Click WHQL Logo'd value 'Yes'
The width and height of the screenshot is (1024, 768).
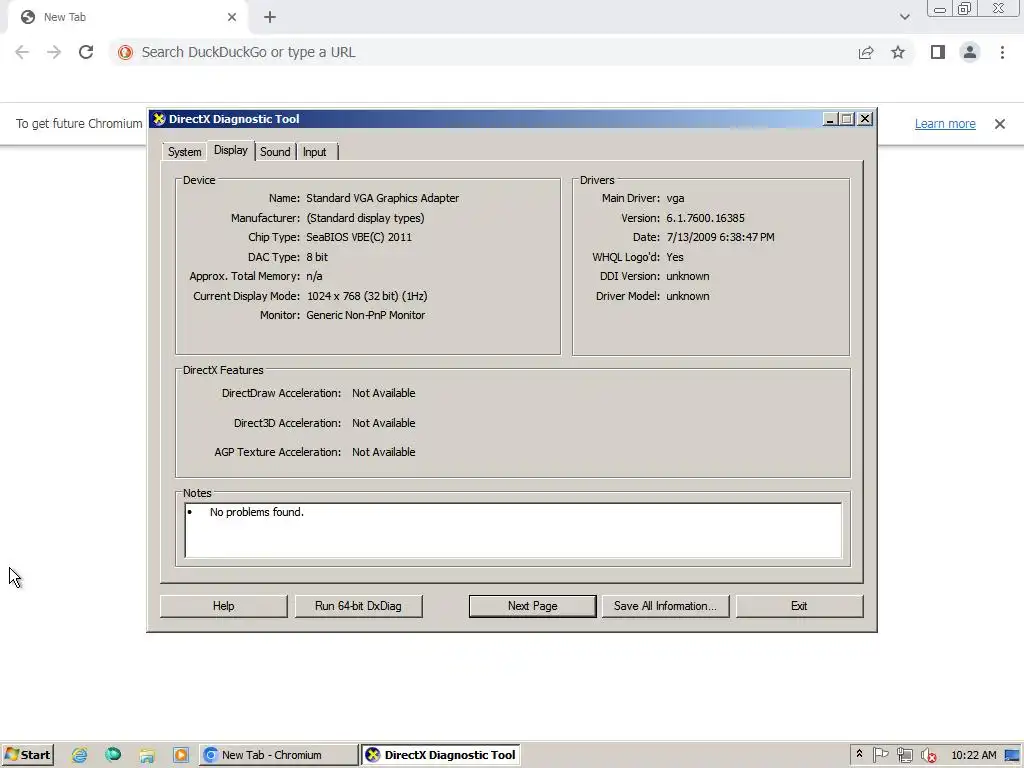[675, 257]
